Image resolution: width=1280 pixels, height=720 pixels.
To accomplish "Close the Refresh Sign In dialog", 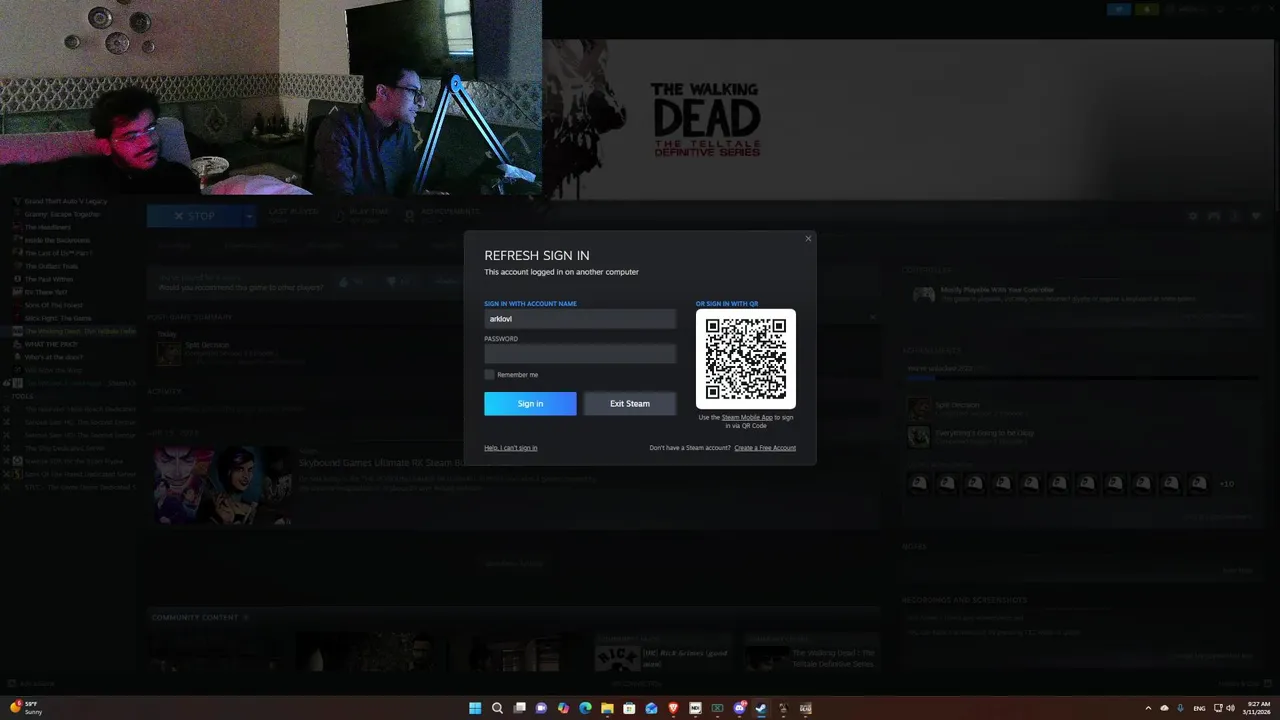I will click(x=808, y=238).
